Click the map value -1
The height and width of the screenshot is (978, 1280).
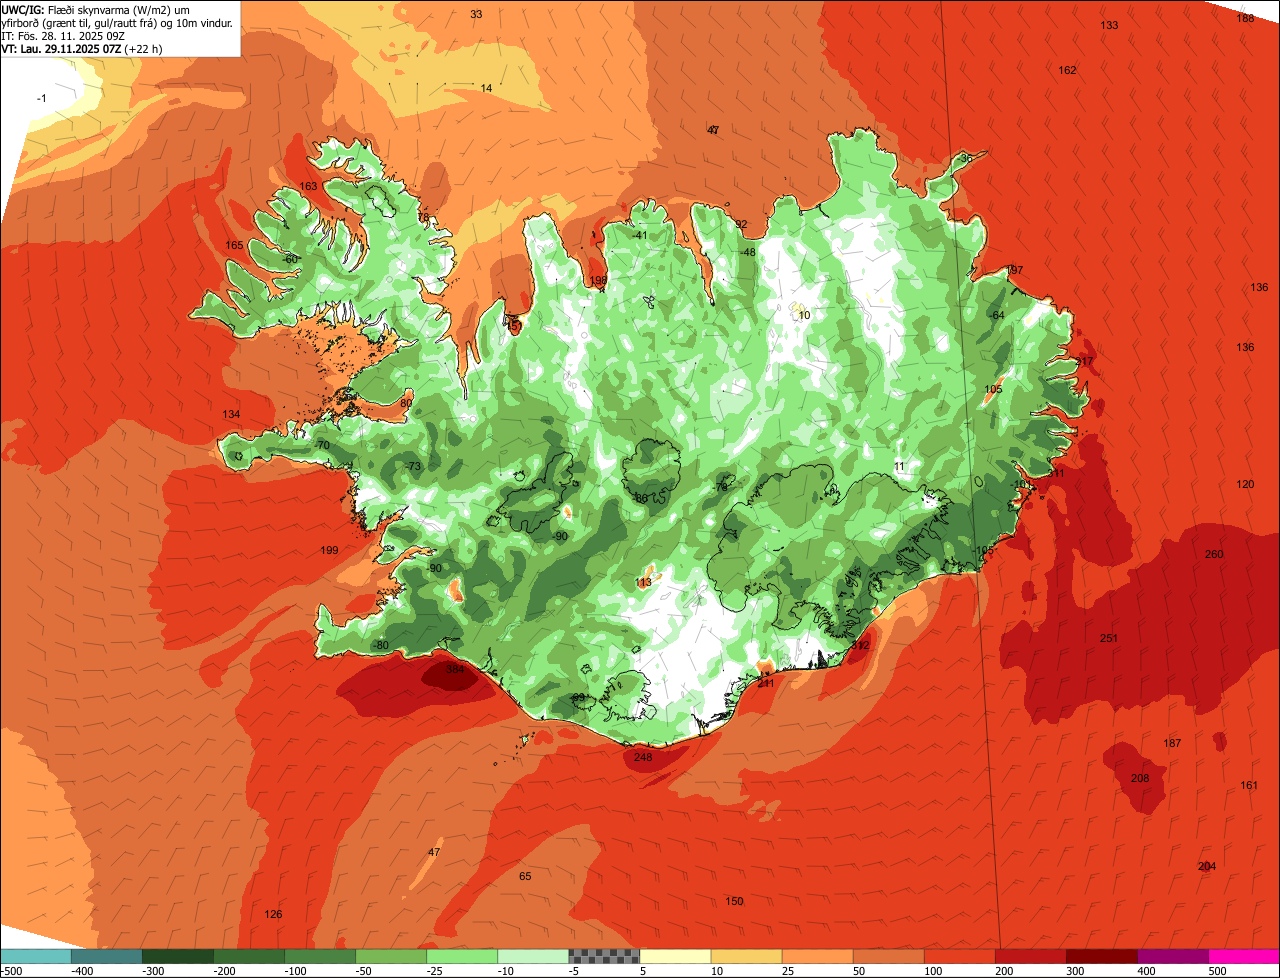(x=41, y=98)
